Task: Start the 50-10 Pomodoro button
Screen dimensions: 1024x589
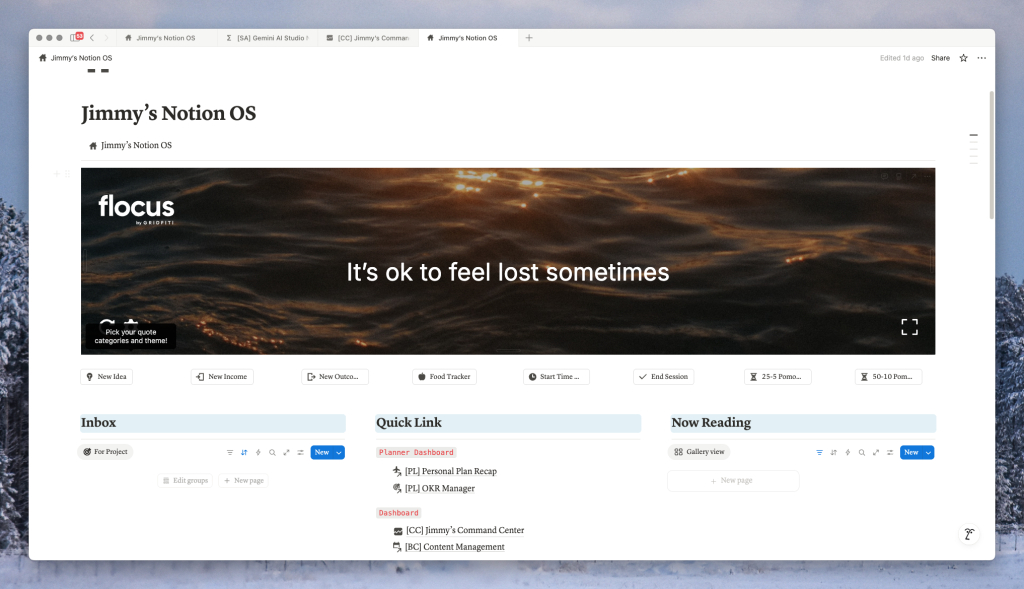Action: click(888, 377)
